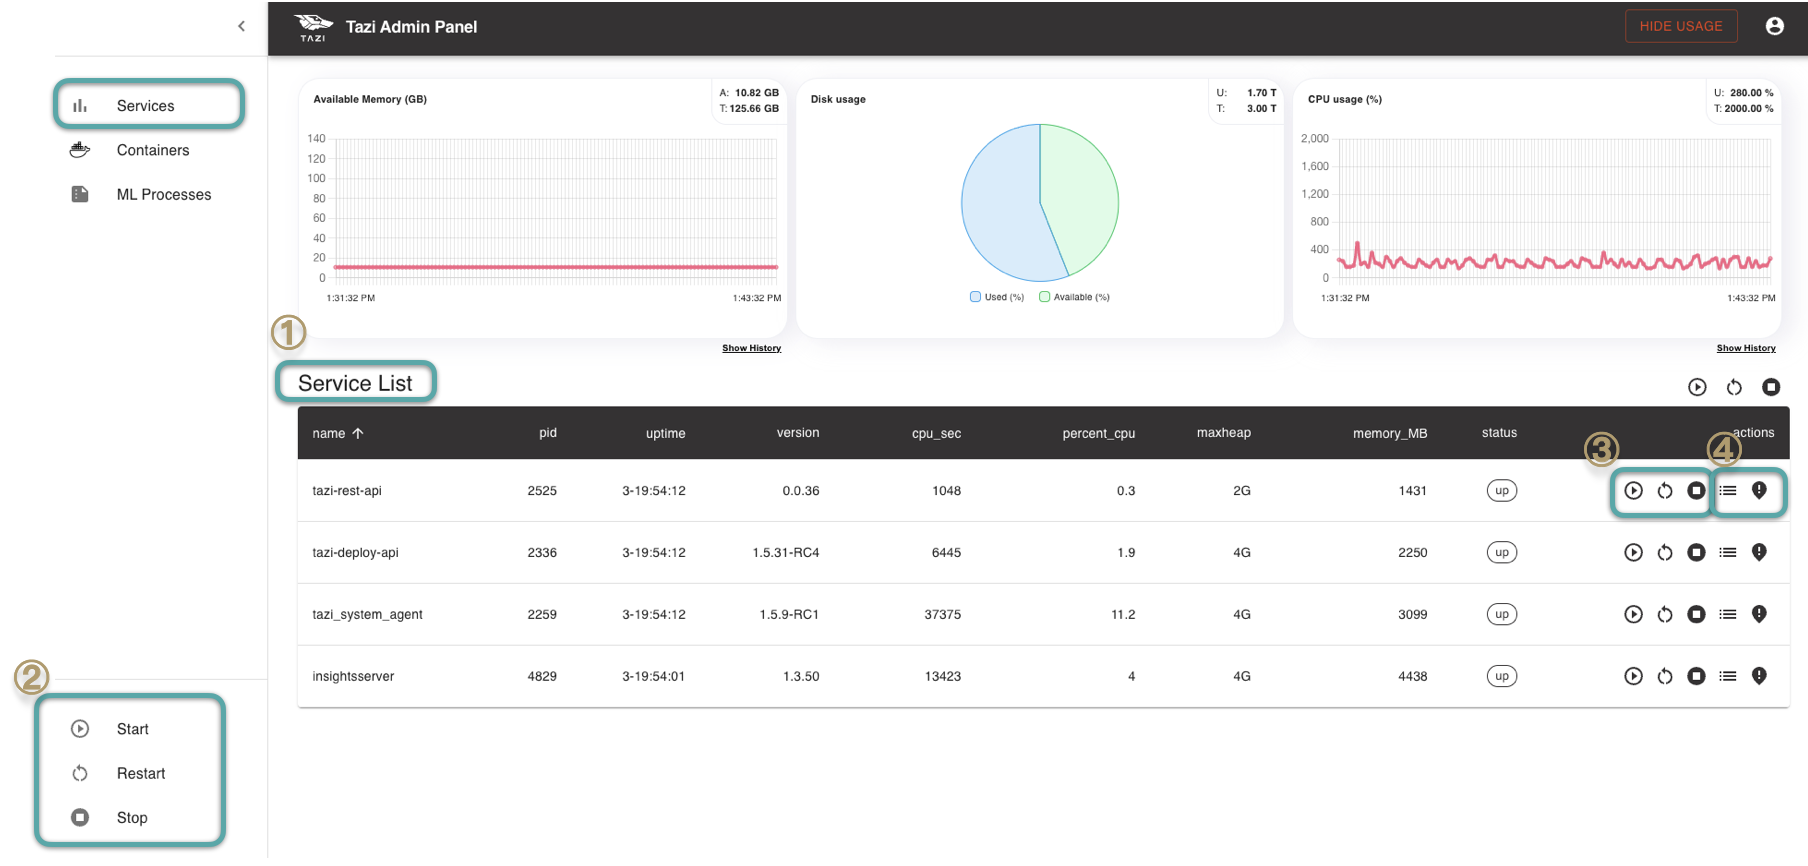This screenshot has height=866, width=1808.
Task: Select the tazi-deploy-api service name
Action: click(x=355, y=552)
